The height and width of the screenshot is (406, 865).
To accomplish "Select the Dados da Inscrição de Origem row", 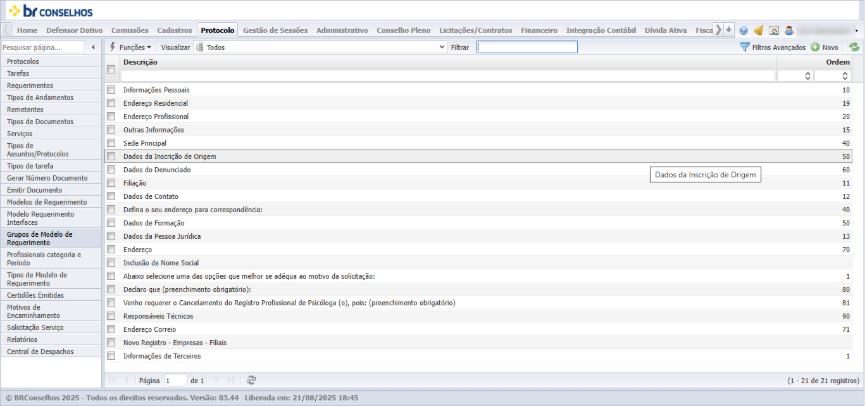I will (478, 156).
